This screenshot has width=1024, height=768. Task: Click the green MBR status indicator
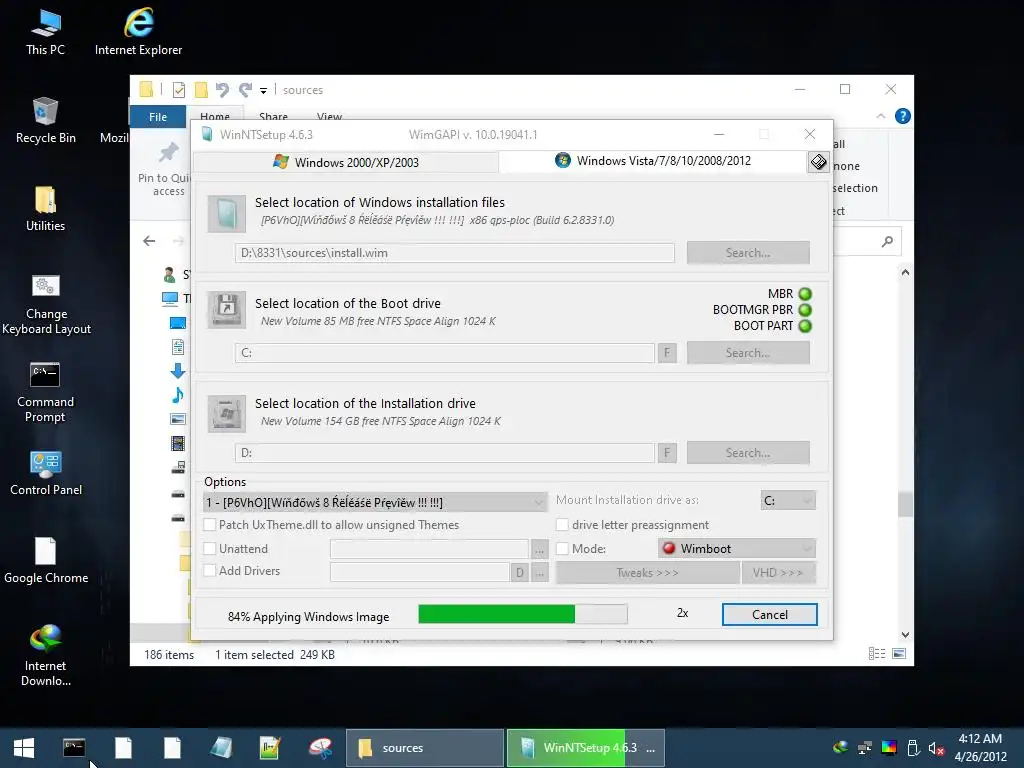(805, 294)
